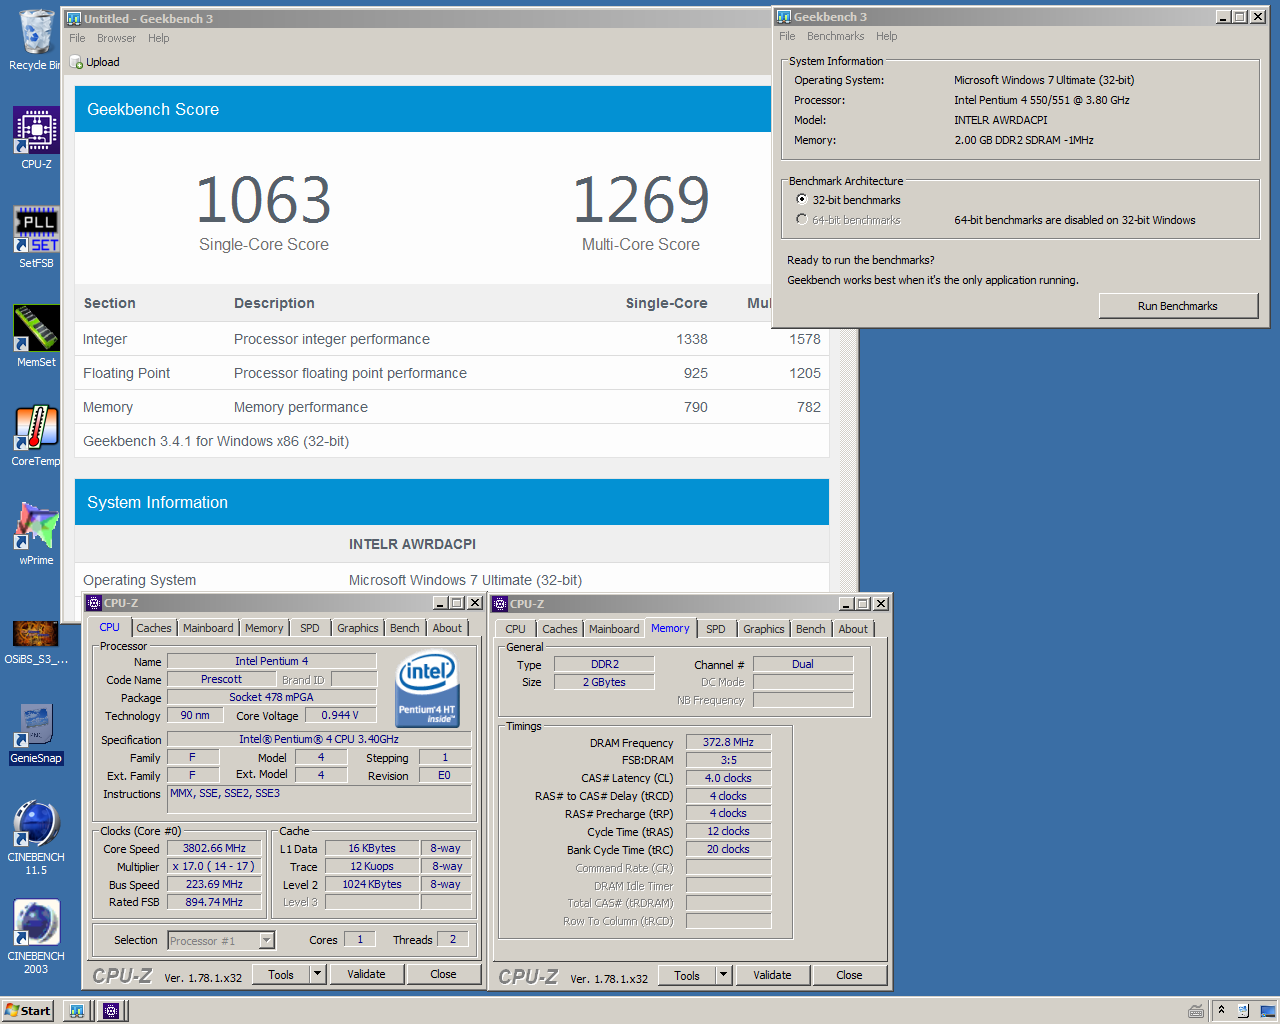Click the Untitled Geekbench 3 window icon
This screenshot has height=1024, width=1280.
point(73,18)
